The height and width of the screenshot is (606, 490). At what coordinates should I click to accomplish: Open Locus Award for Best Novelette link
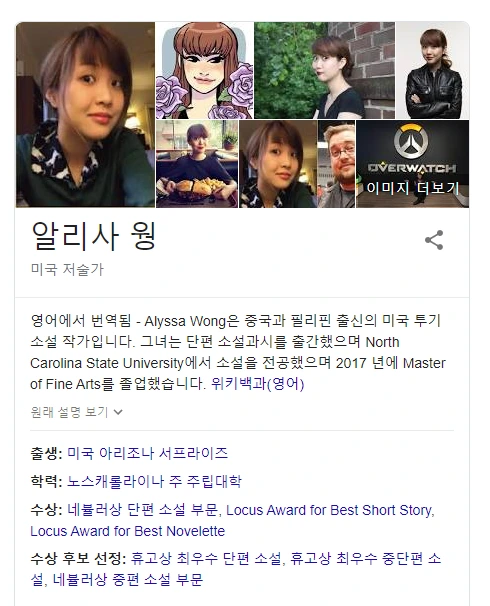coord(128,531)
